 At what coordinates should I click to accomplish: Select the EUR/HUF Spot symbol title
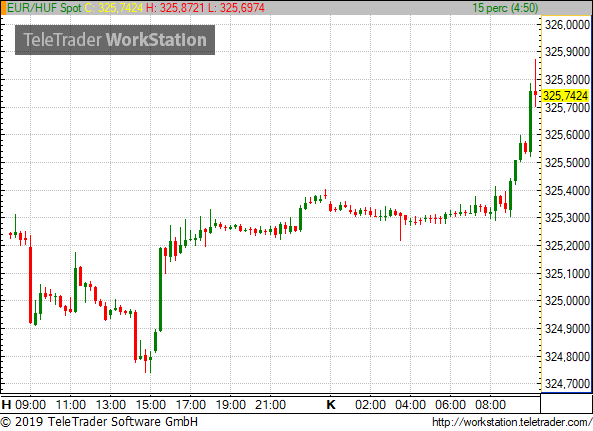(44, 8)
